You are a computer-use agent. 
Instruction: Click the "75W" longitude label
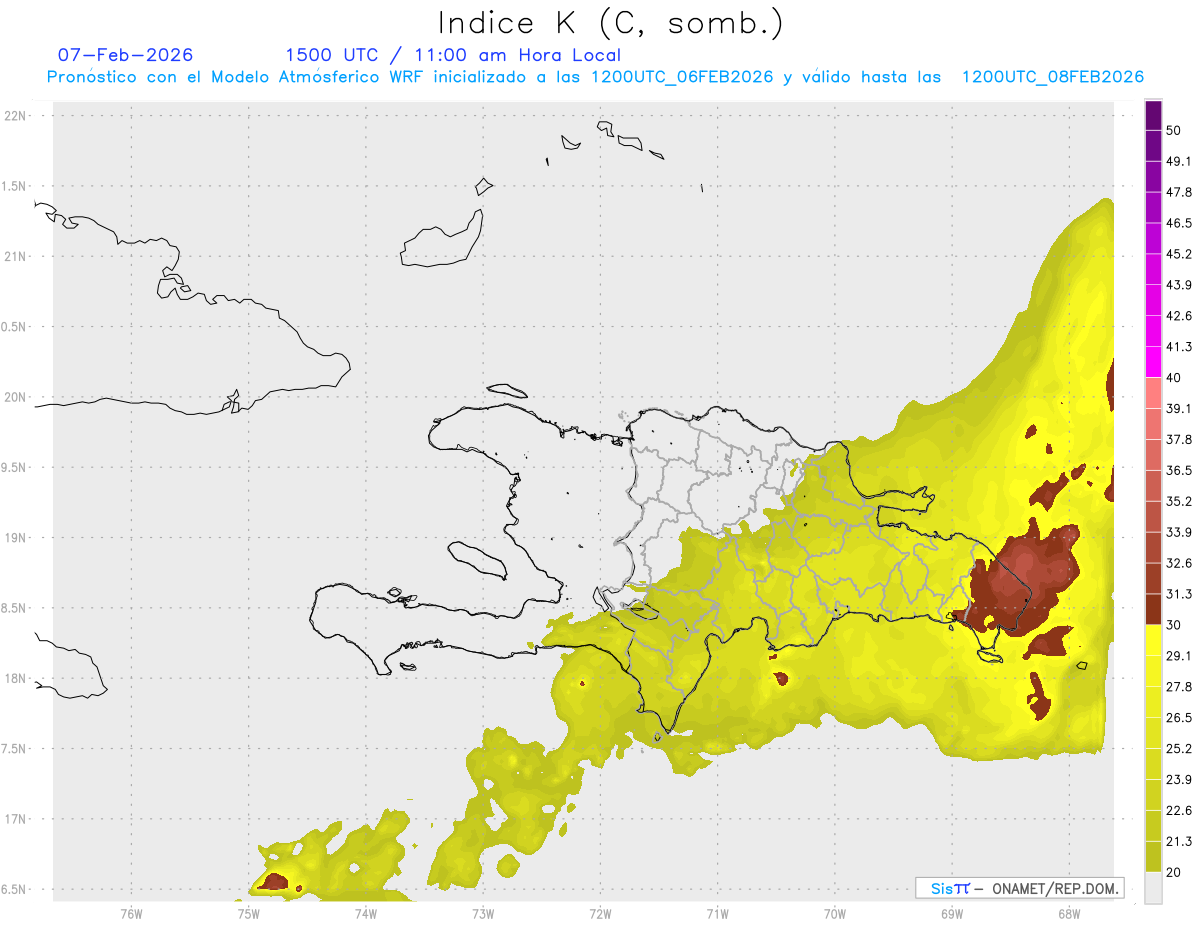(x=248, y=913)
